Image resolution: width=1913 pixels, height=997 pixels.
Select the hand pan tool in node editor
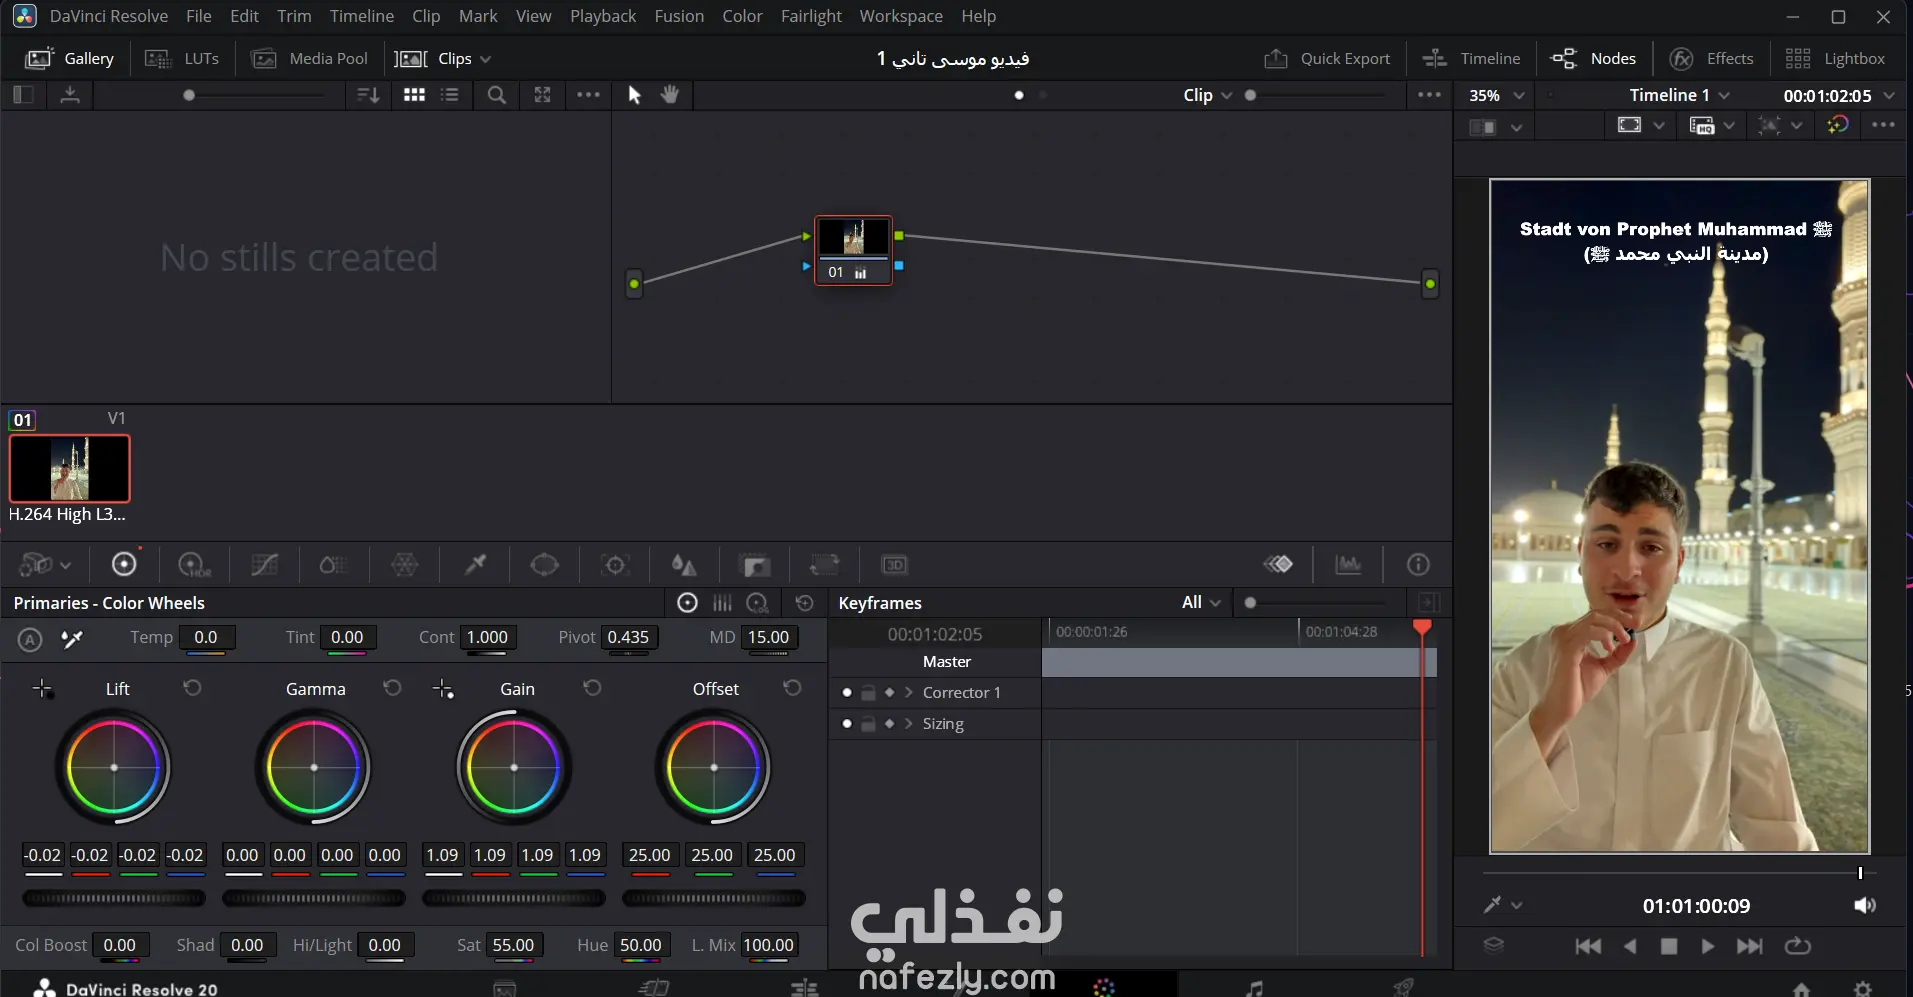(x=670, y=94)
